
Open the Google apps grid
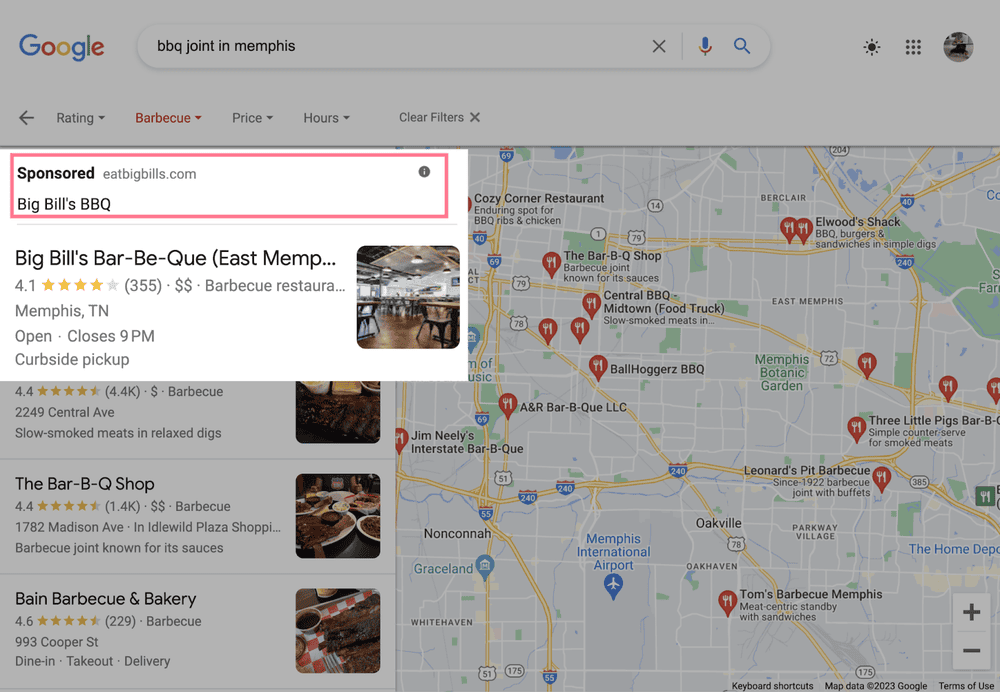[x=913, y=47]
